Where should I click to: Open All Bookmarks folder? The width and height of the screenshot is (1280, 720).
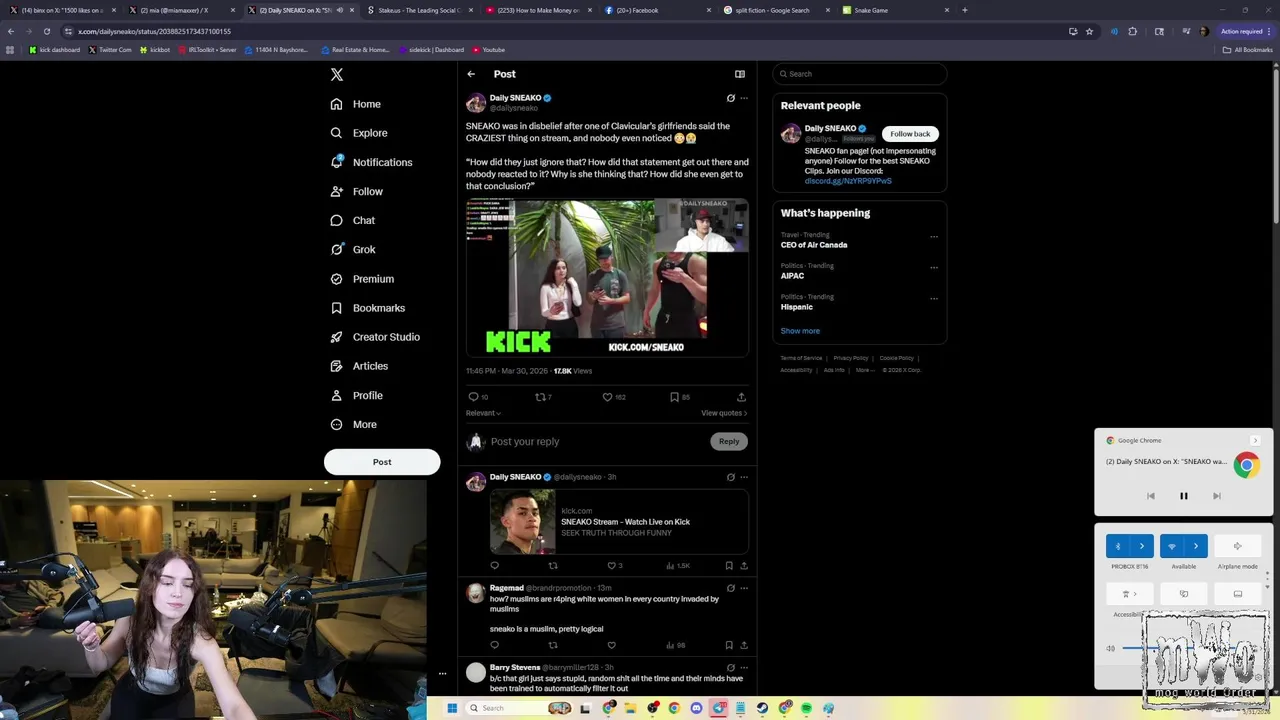(x=1247, y=49)
